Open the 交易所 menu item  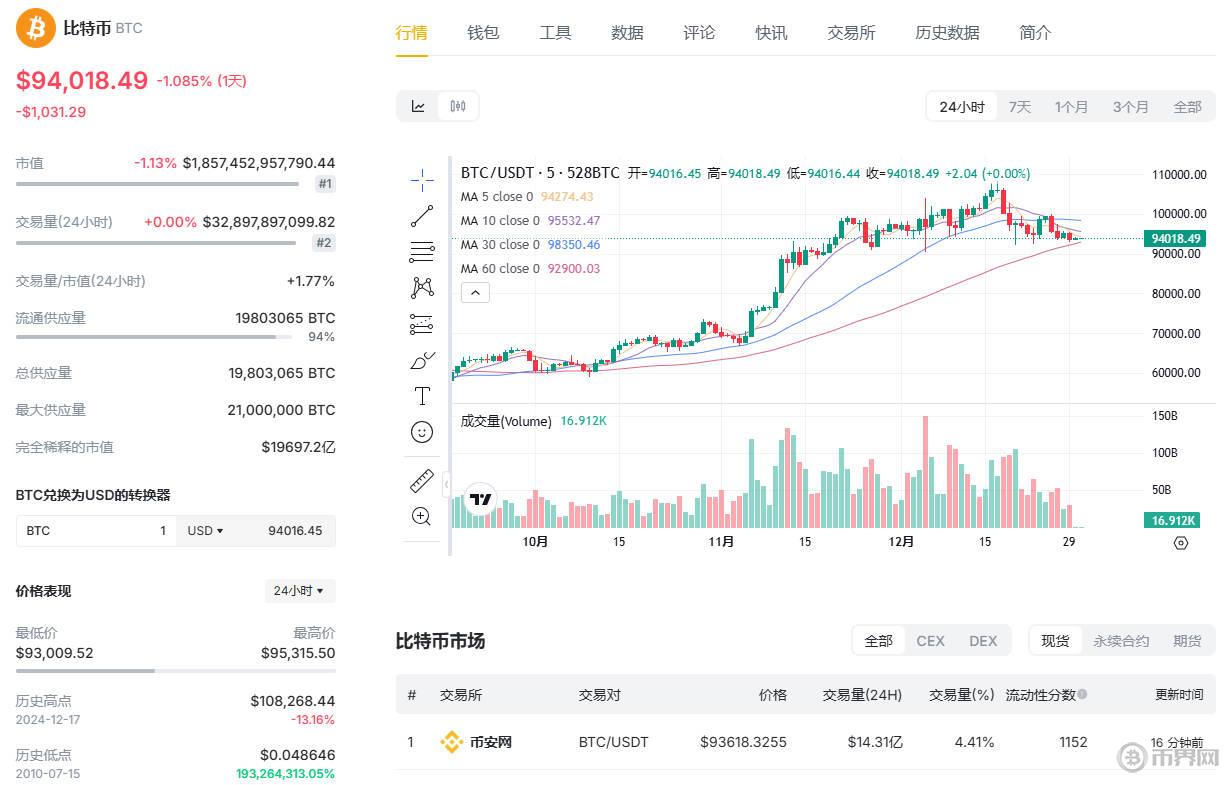tap(851, 32)
